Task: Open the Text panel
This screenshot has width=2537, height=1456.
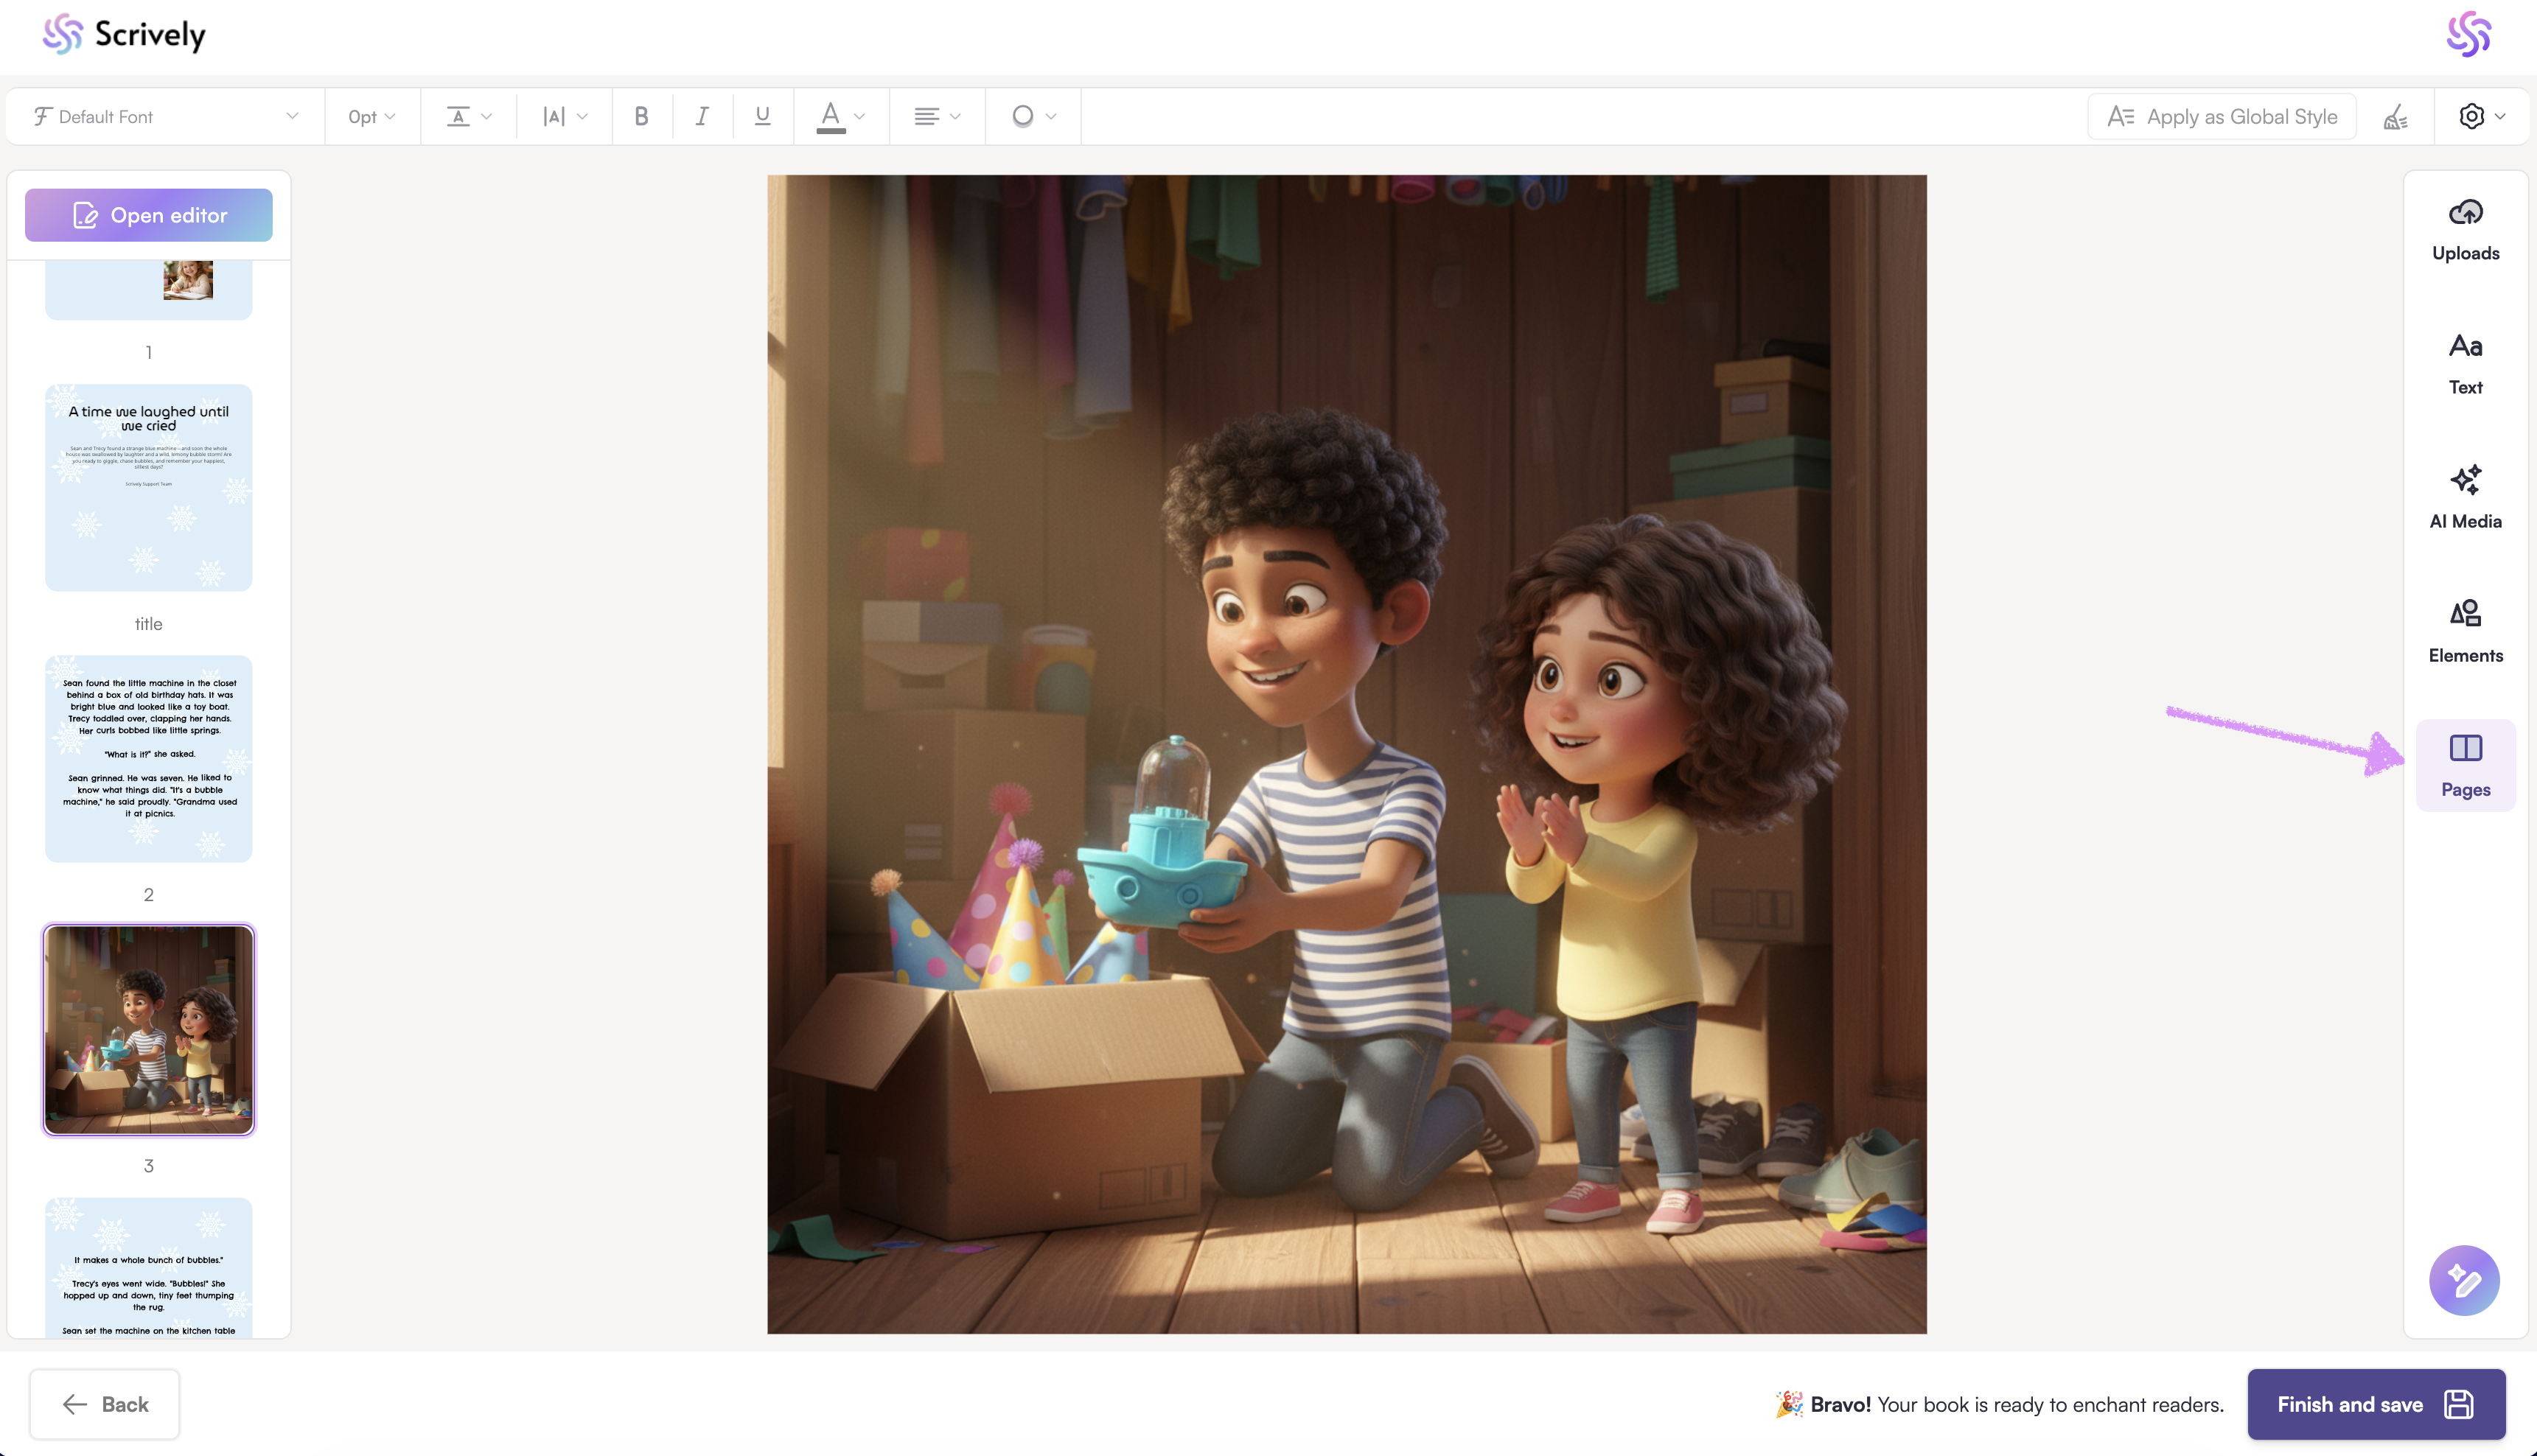Action: [2465, 364]
